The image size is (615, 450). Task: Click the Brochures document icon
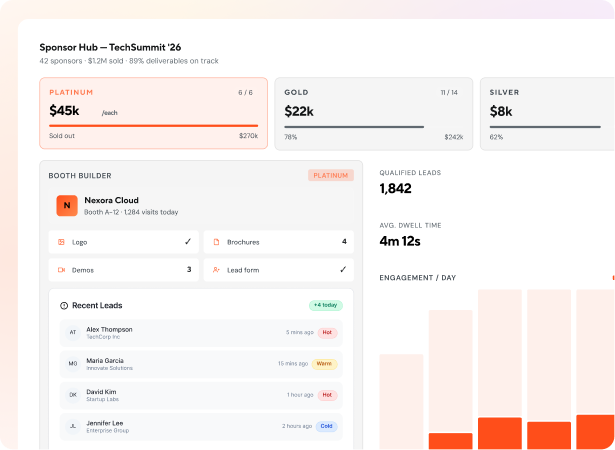coord(216,242)
